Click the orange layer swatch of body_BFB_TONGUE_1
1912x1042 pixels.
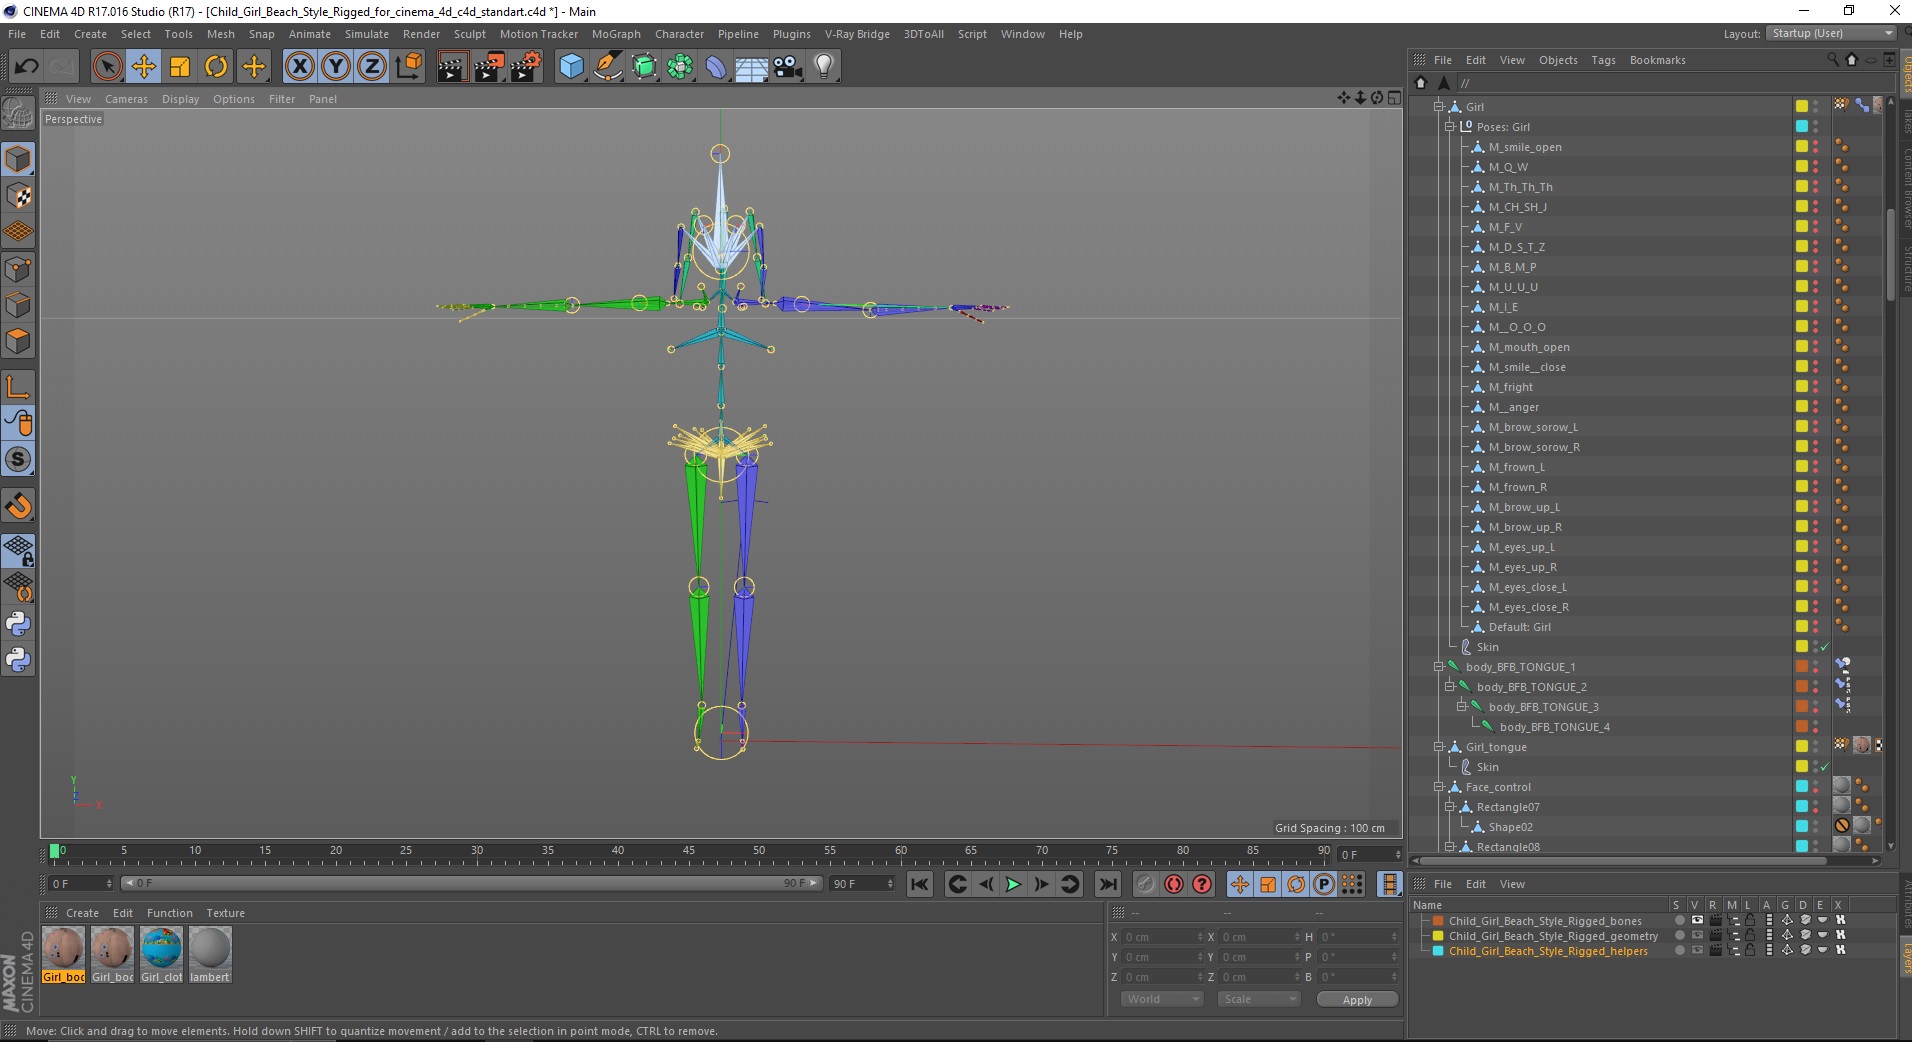1802,667
